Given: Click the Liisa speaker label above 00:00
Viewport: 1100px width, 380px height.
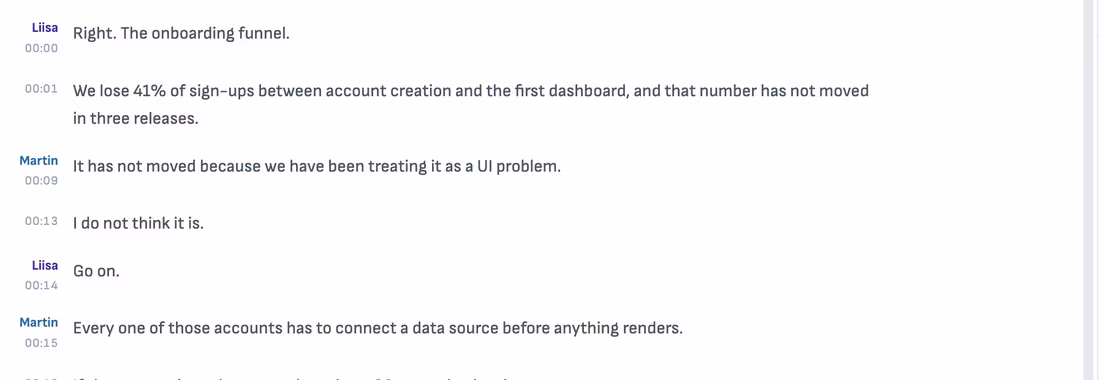Looking at the screenshot, I should tap(45, 28).
